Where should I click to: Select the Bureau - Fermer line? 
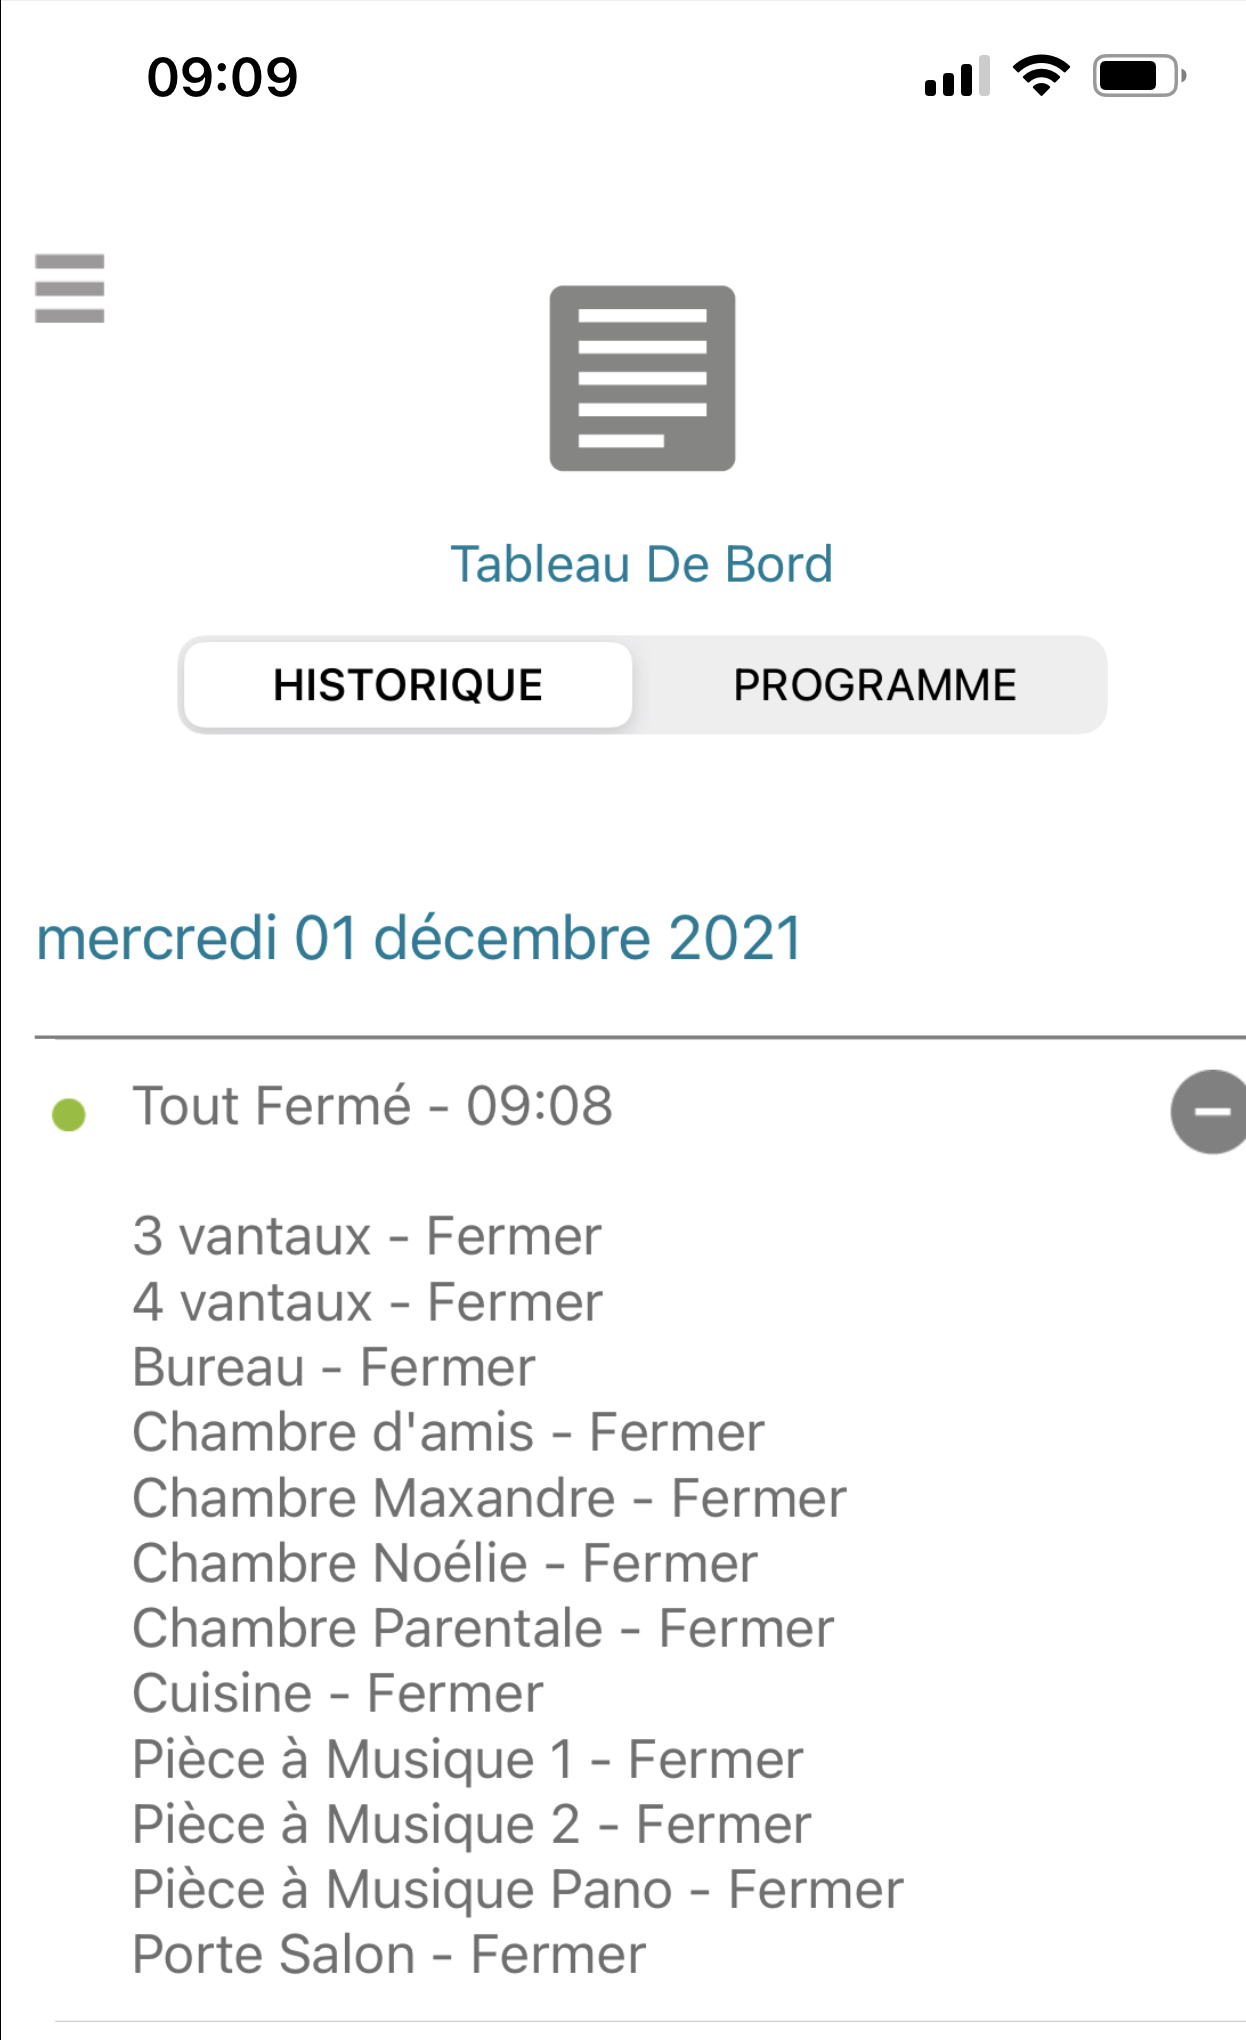click(334, 1367)
